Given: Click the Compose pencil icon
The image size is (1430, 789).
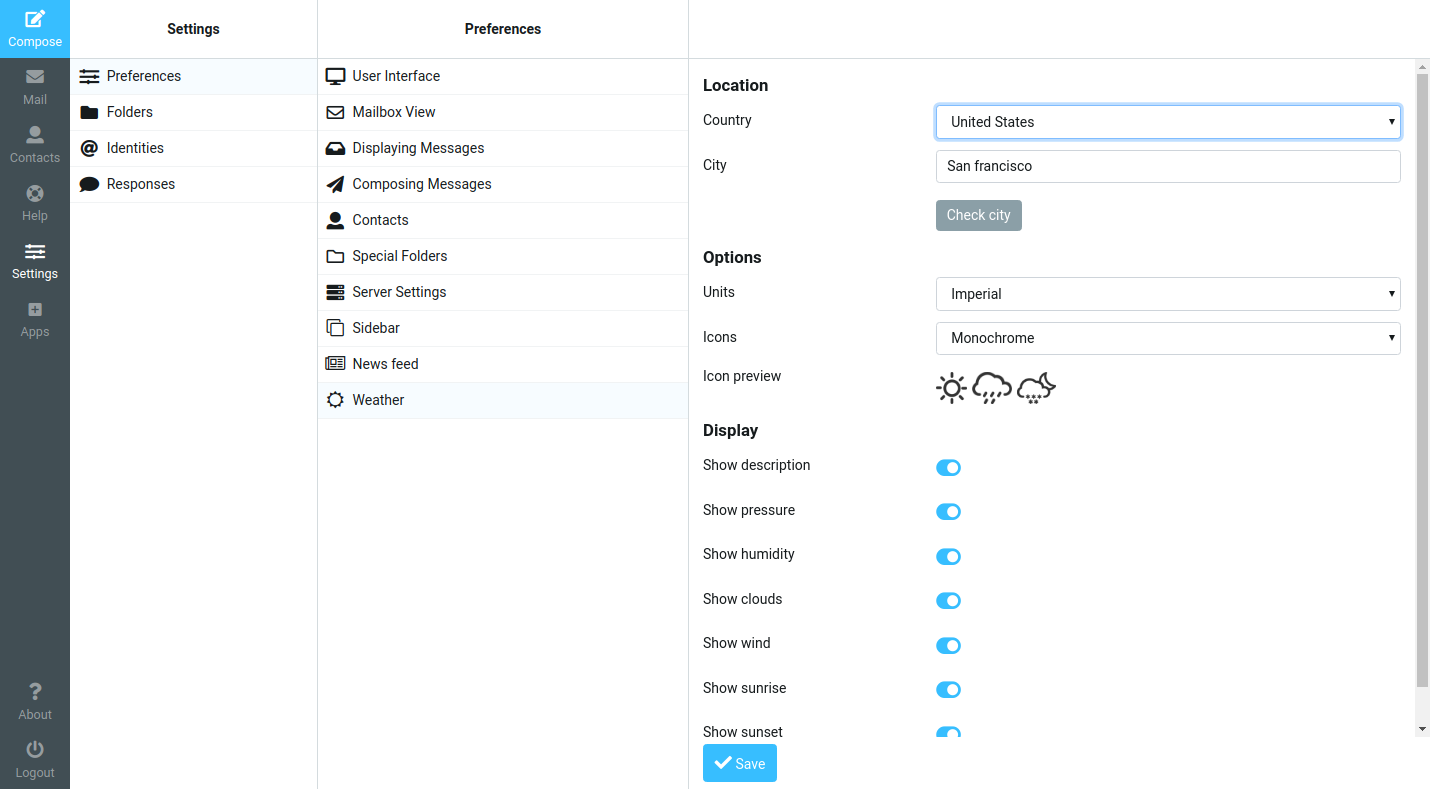Looking at the screenshot, I should (x=35, y=19).
